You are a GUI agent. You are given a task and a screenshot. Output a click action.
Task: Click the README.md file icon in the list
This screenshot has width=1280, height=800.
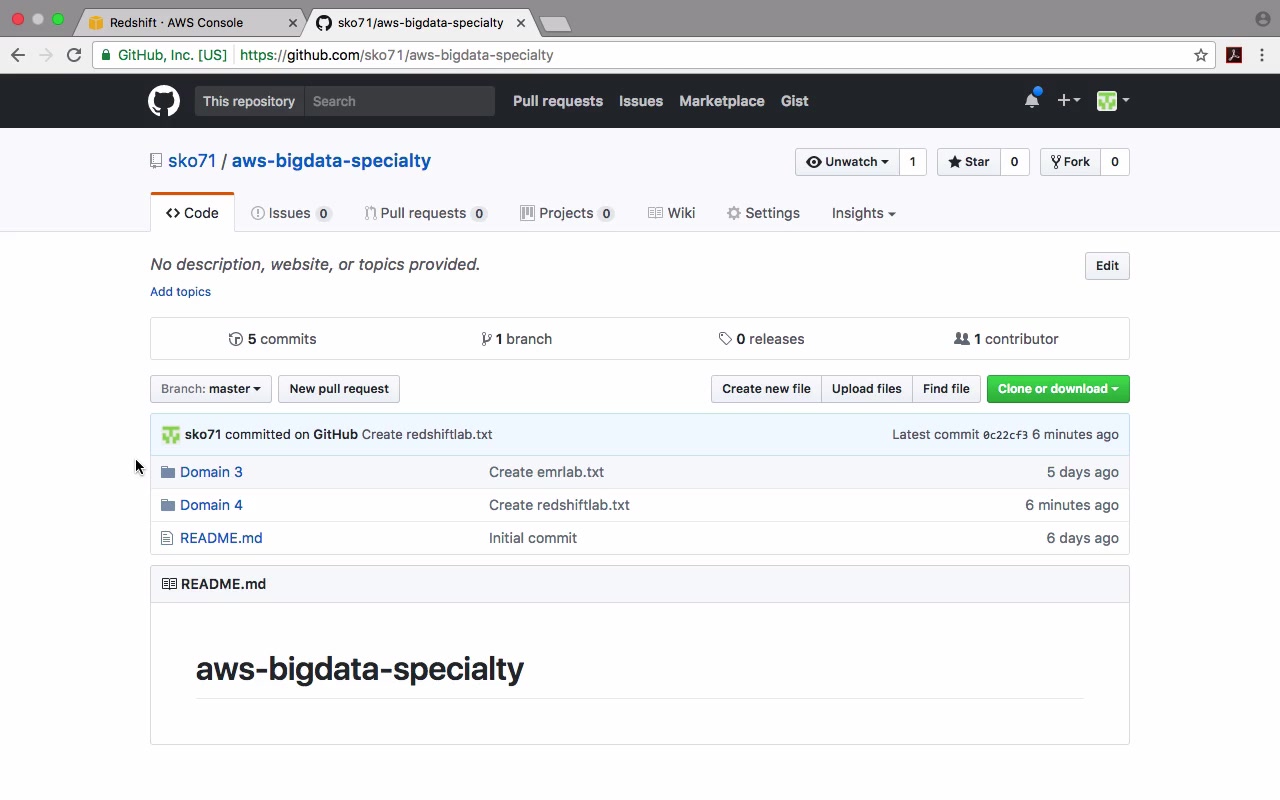coord(167,538)
